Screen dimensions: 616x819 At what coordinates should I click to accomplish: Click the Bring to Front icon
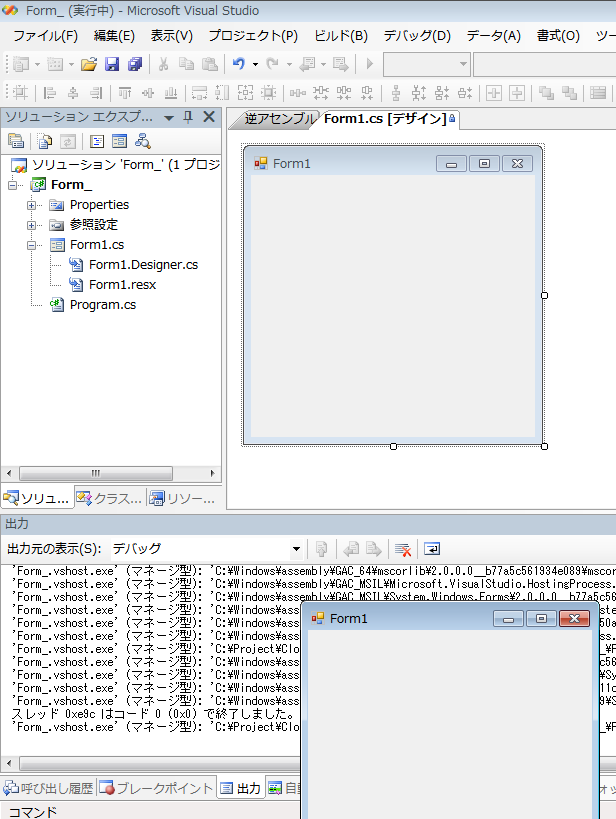coord(546,93)
